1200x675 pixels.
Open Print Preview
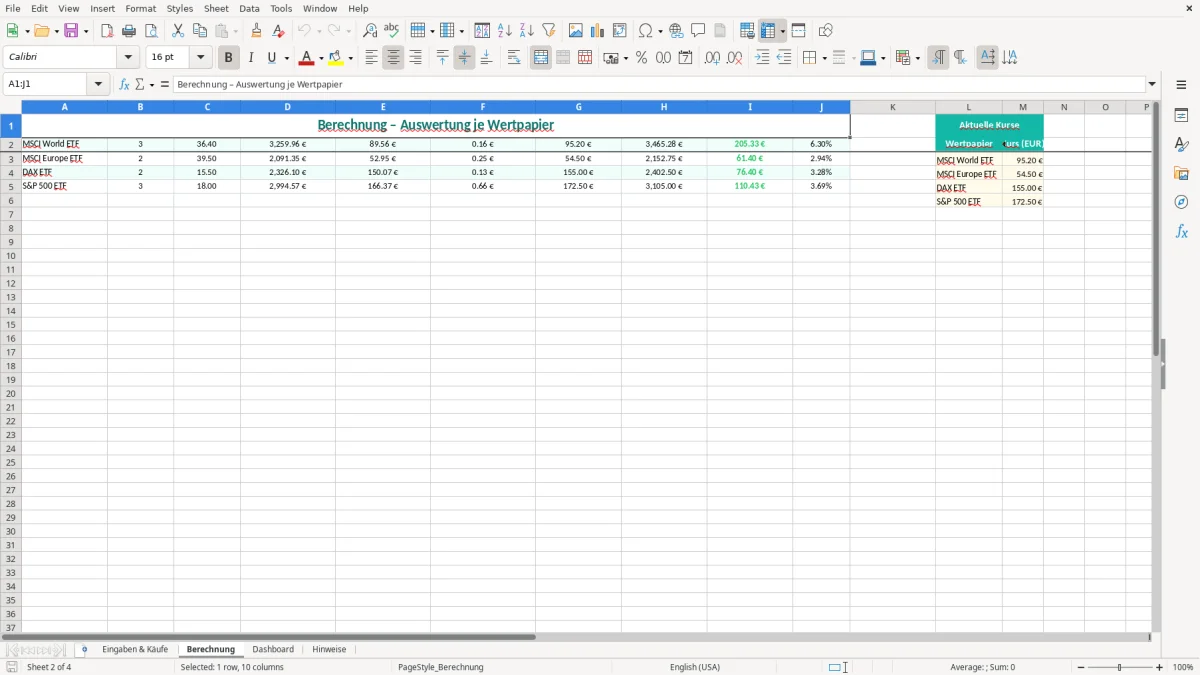(x=151, y=31)
